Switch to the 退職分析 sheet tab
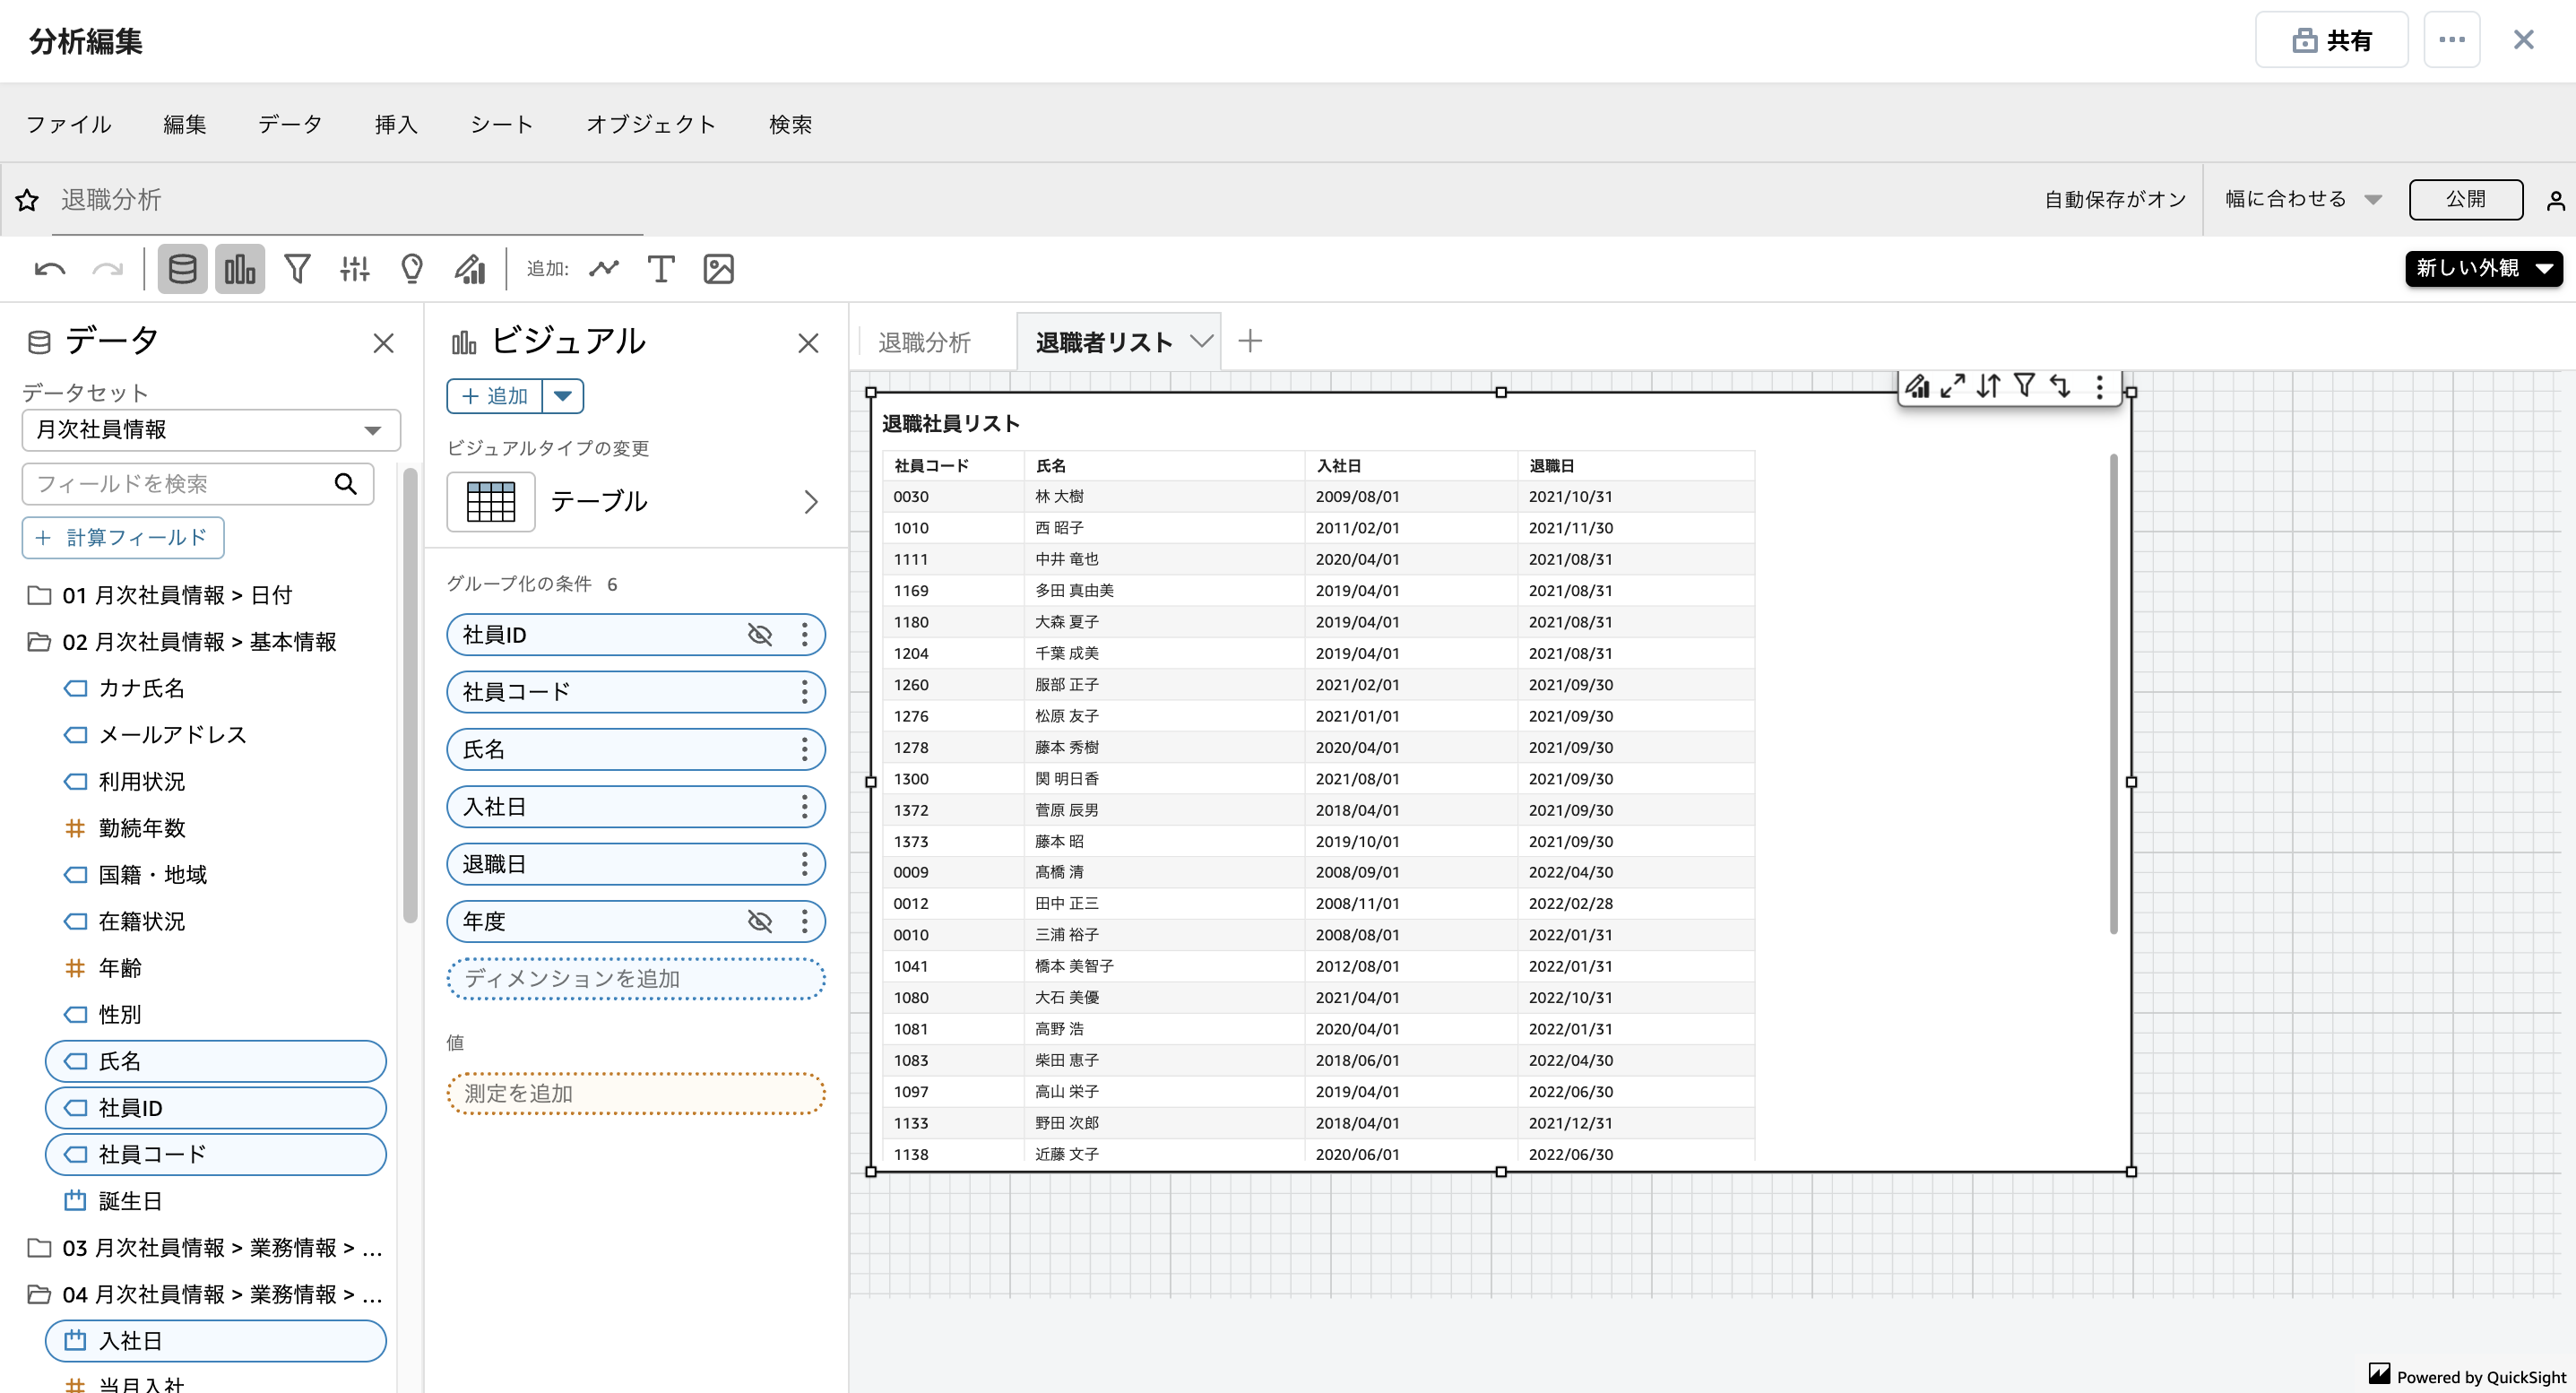Image resolution: width=2576 pixels, height=1393 pixels. (924, 341)
